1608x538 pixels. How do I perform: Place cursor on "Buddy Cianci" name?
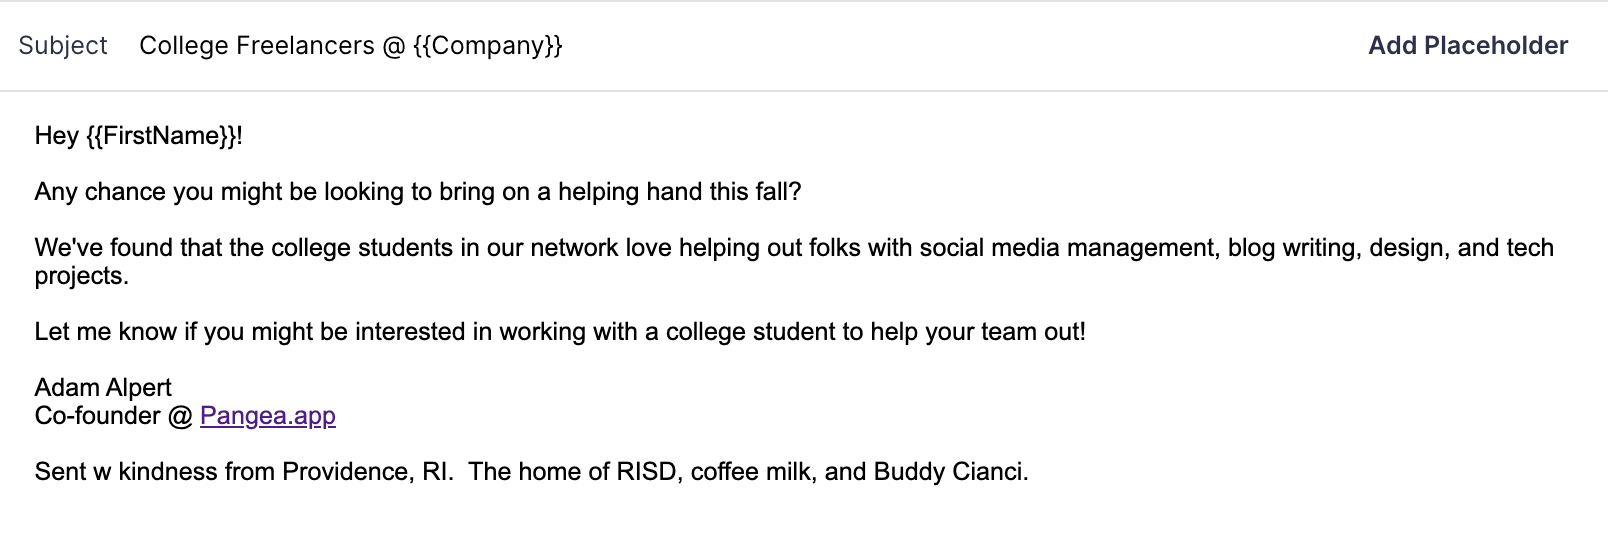coord(948,472)
